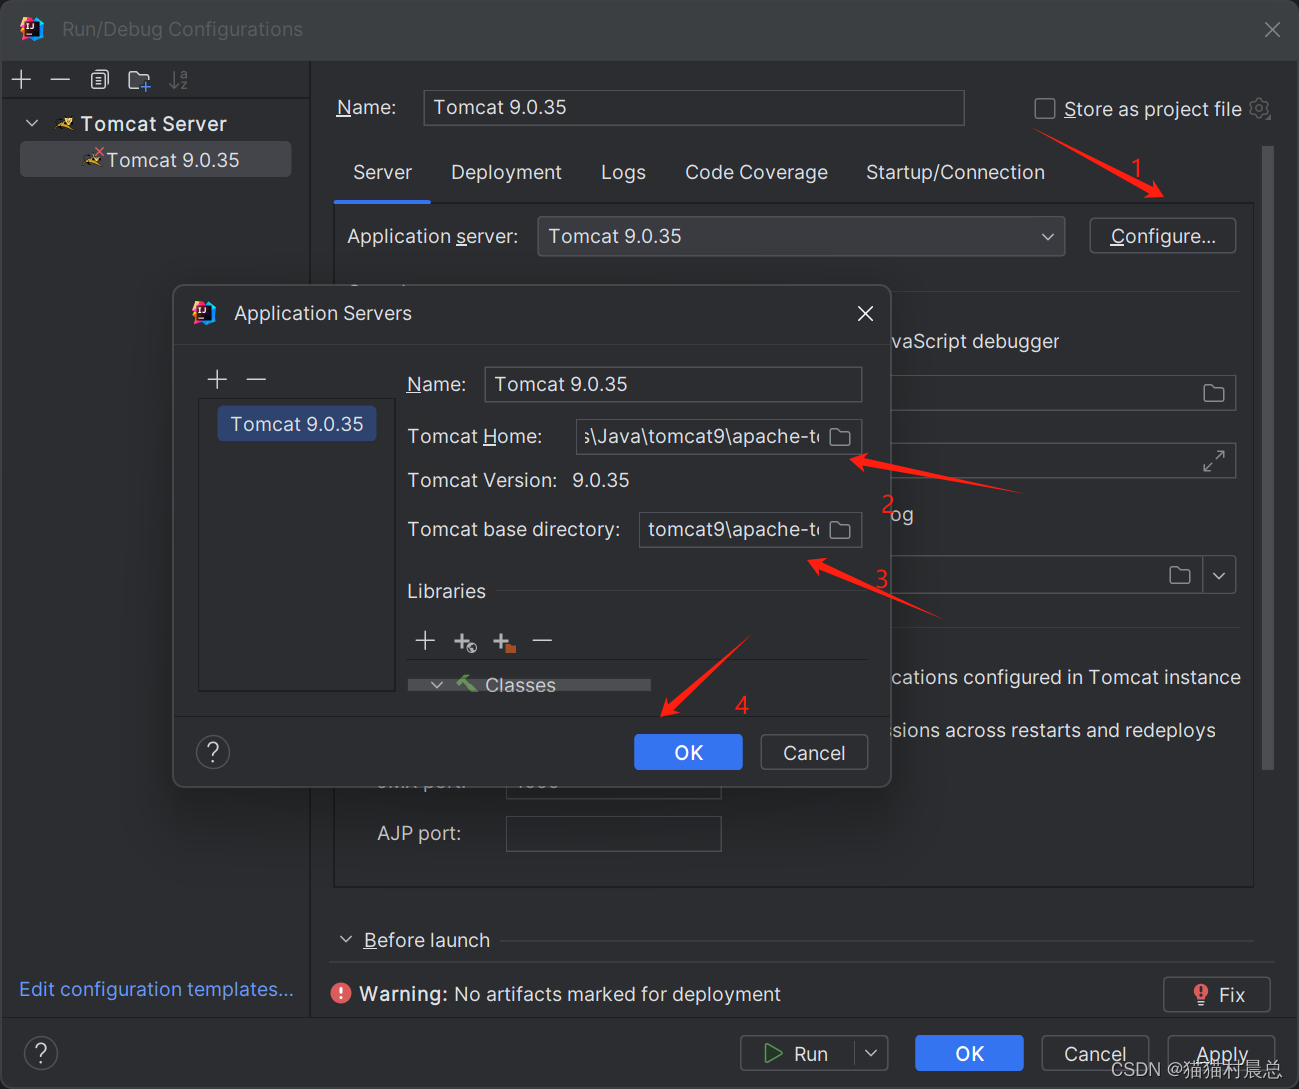Click the configuration Name field
Screen dimensions: 1299x1089
tap(694, 108)
